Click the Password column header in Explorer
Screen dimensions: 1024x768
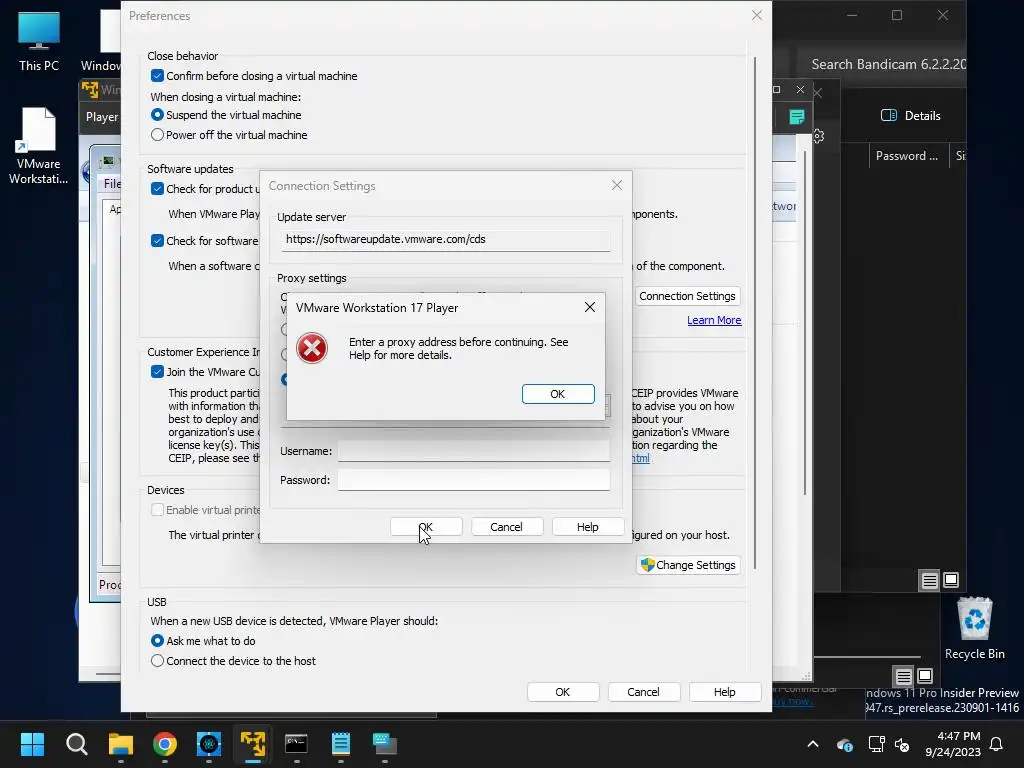point(906,155)
